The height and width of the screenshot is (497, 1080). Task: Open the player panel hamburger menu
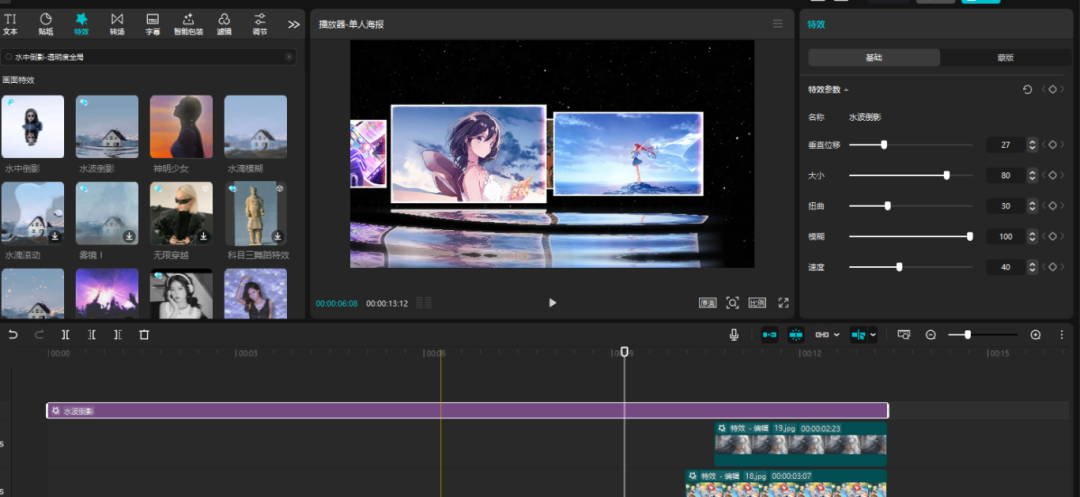(x=777, y=24)
